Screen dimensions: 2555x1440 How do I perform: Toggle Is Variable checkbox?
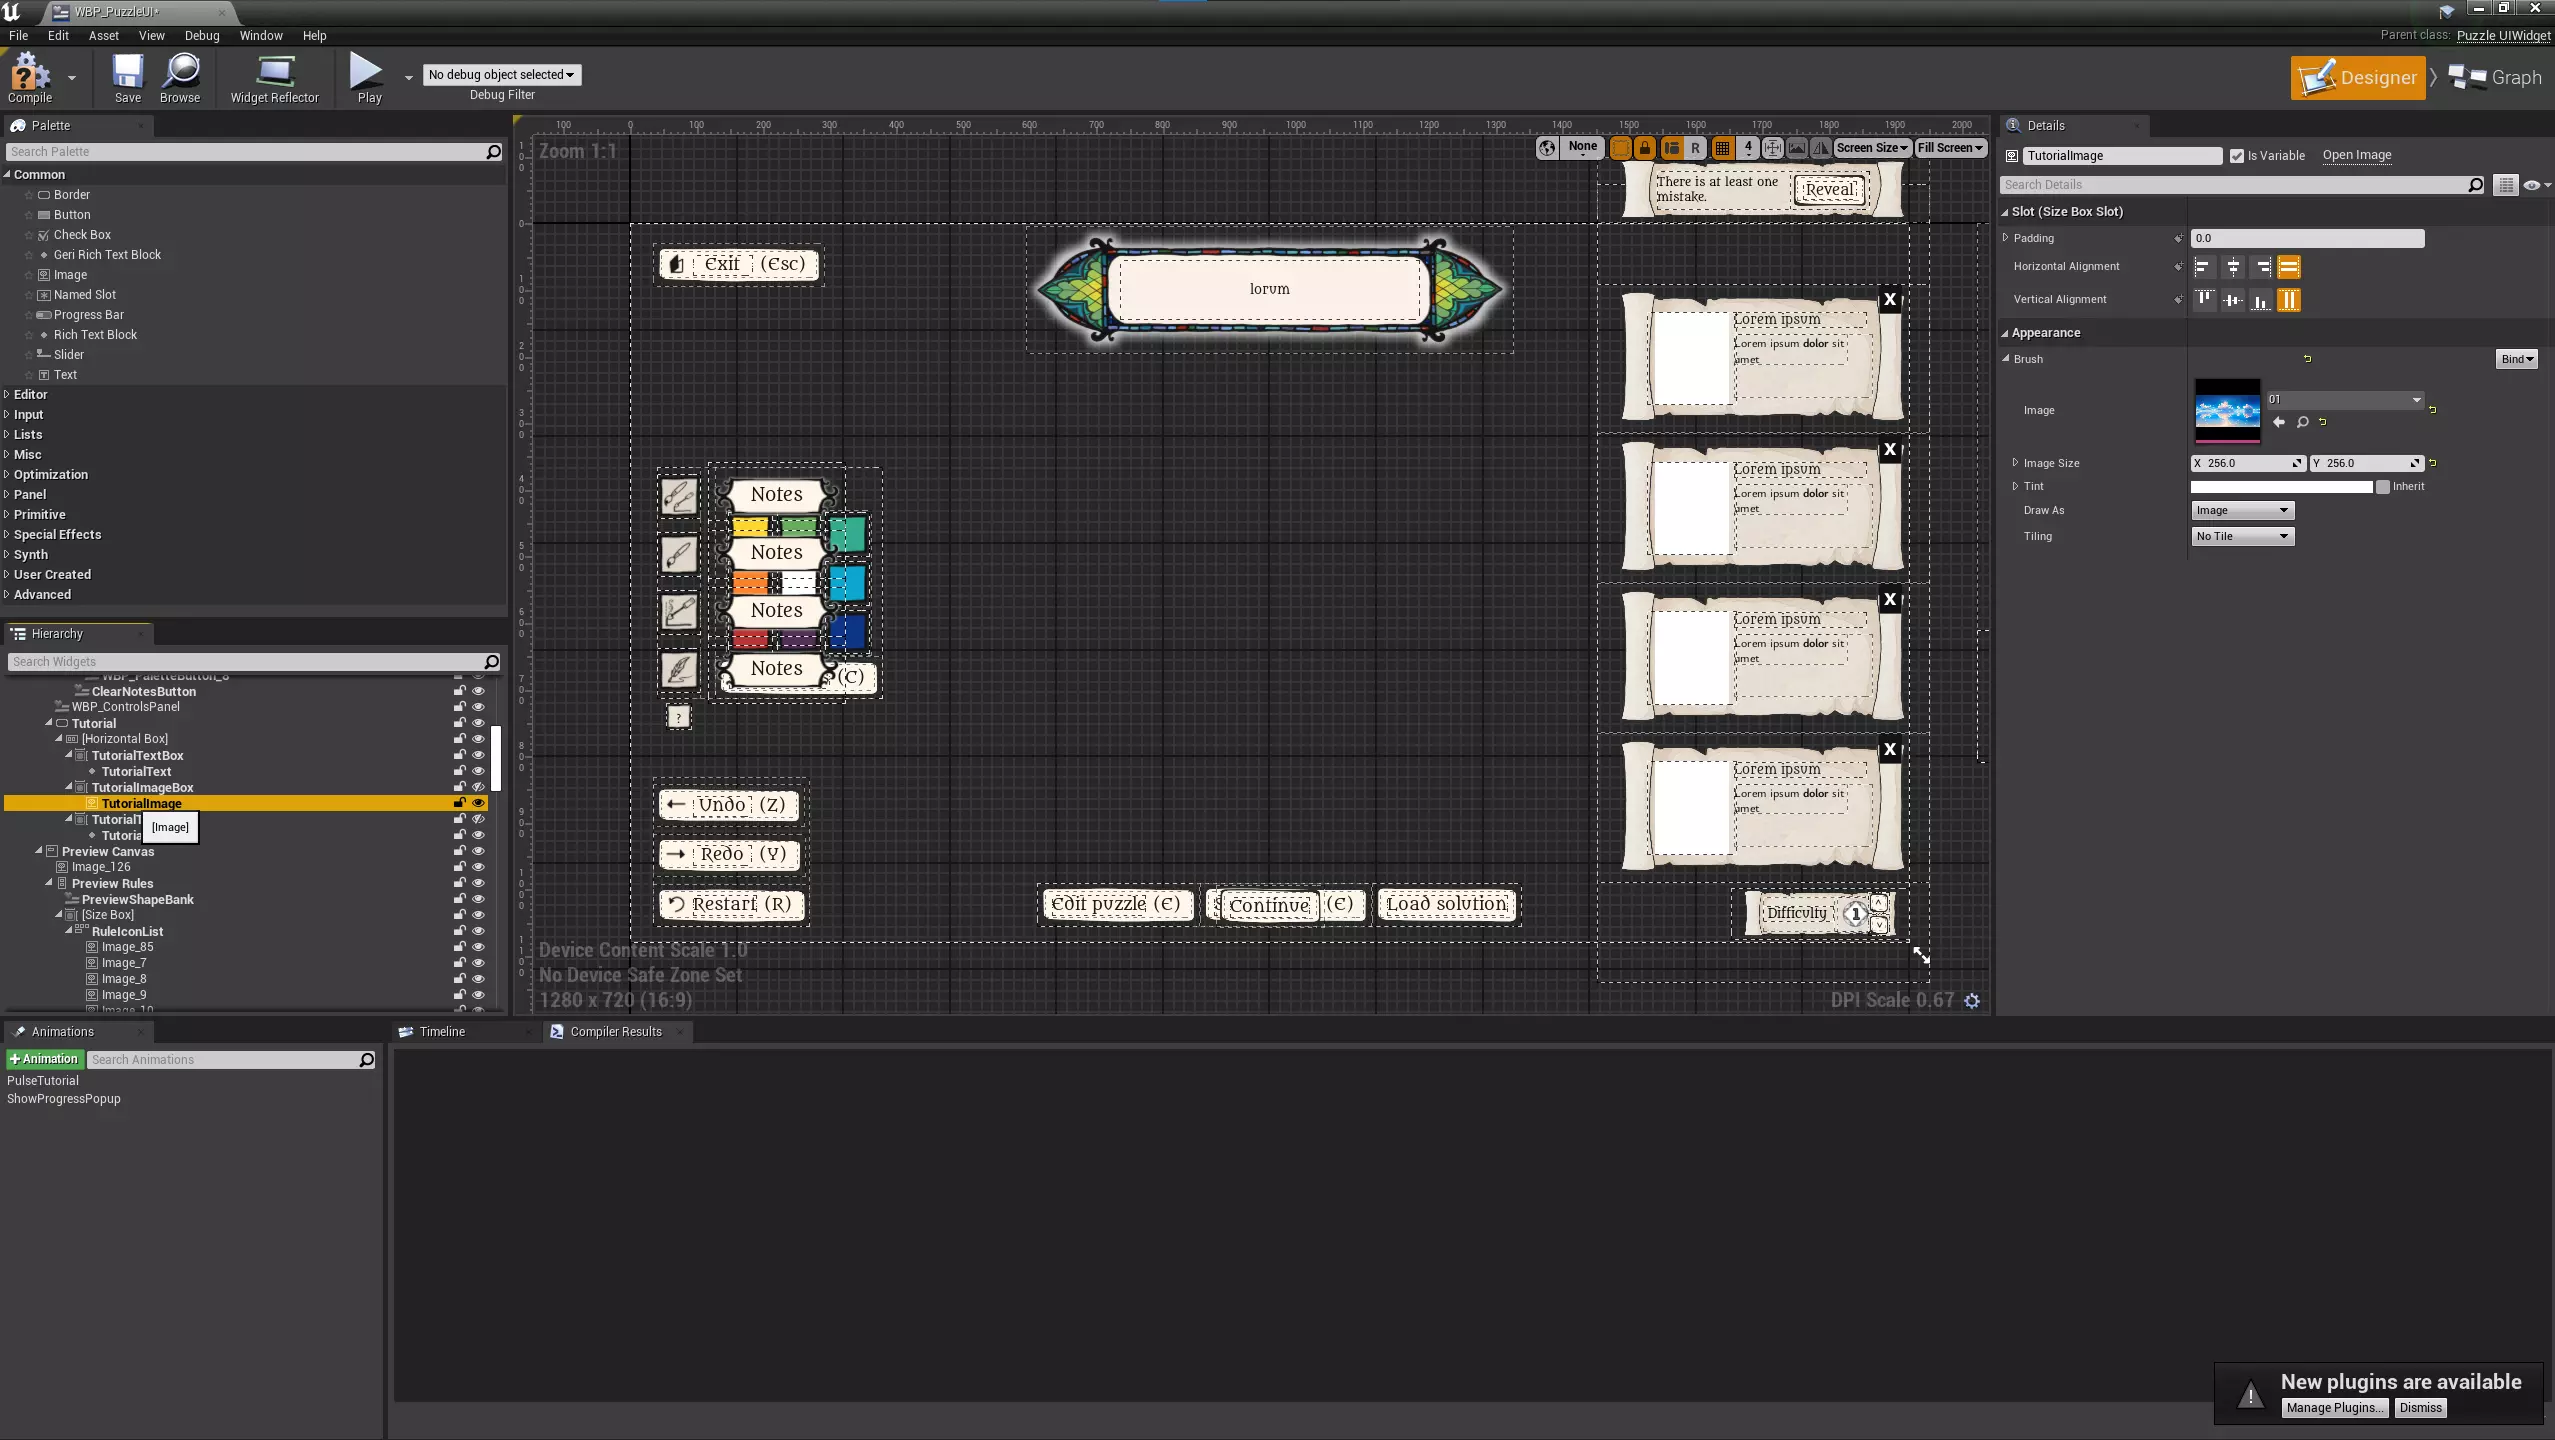(x=2236, y=156)
